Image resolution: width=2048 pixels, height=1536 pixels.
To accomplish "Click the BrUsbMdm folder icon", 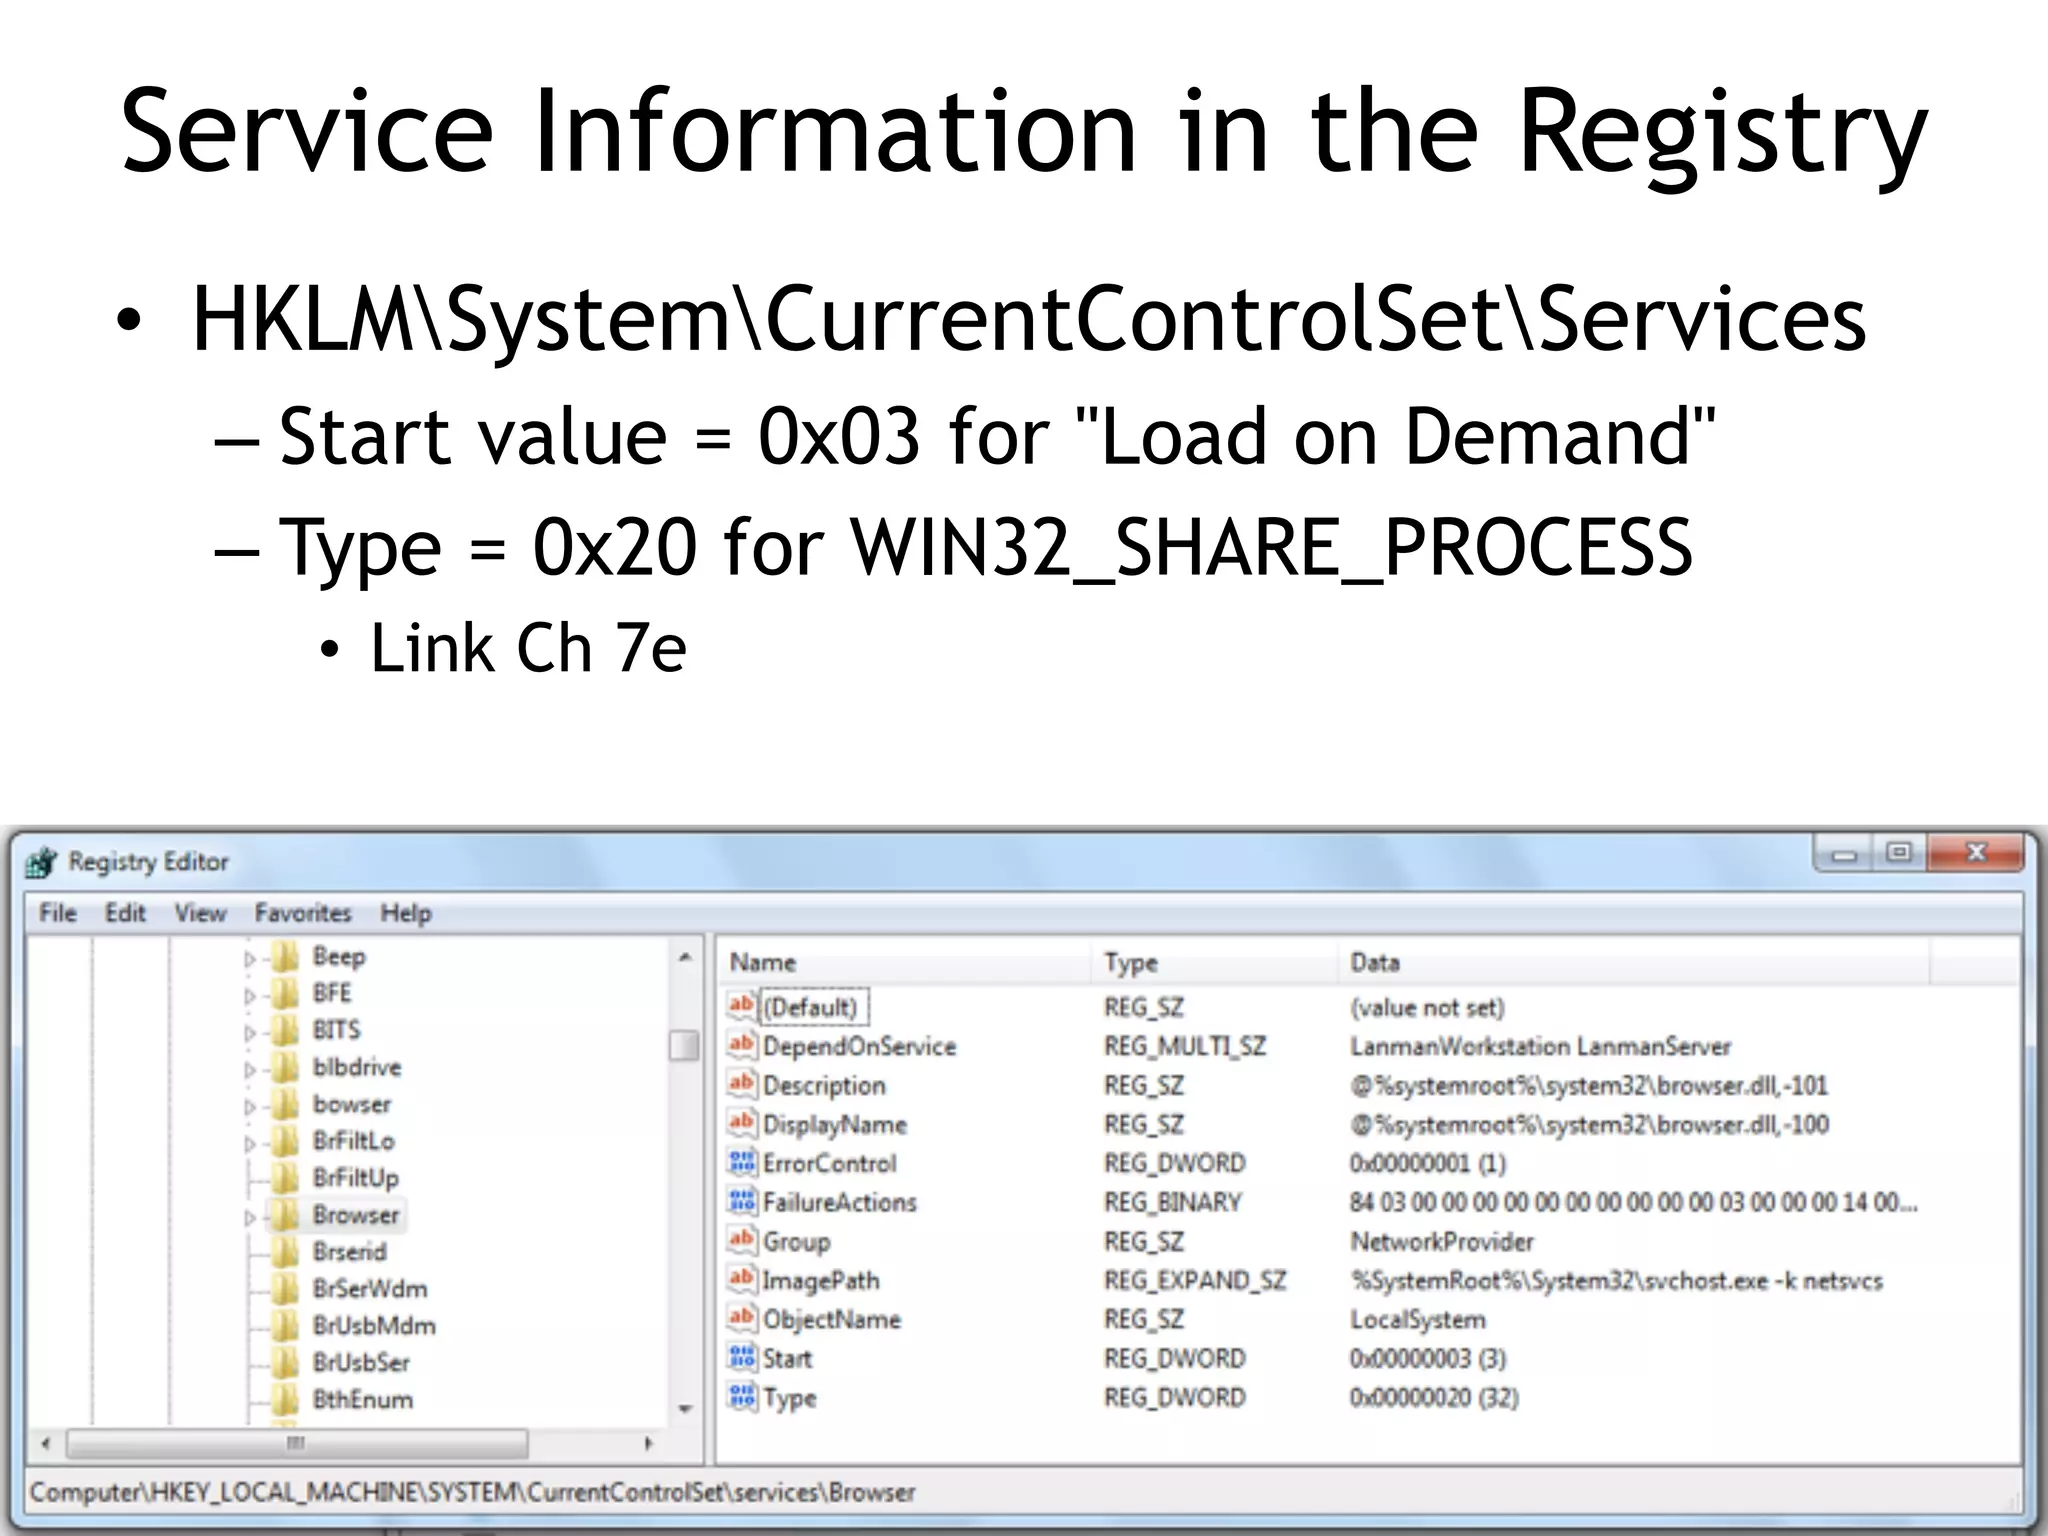I will pyautogui.click(x=286, y=1327).
